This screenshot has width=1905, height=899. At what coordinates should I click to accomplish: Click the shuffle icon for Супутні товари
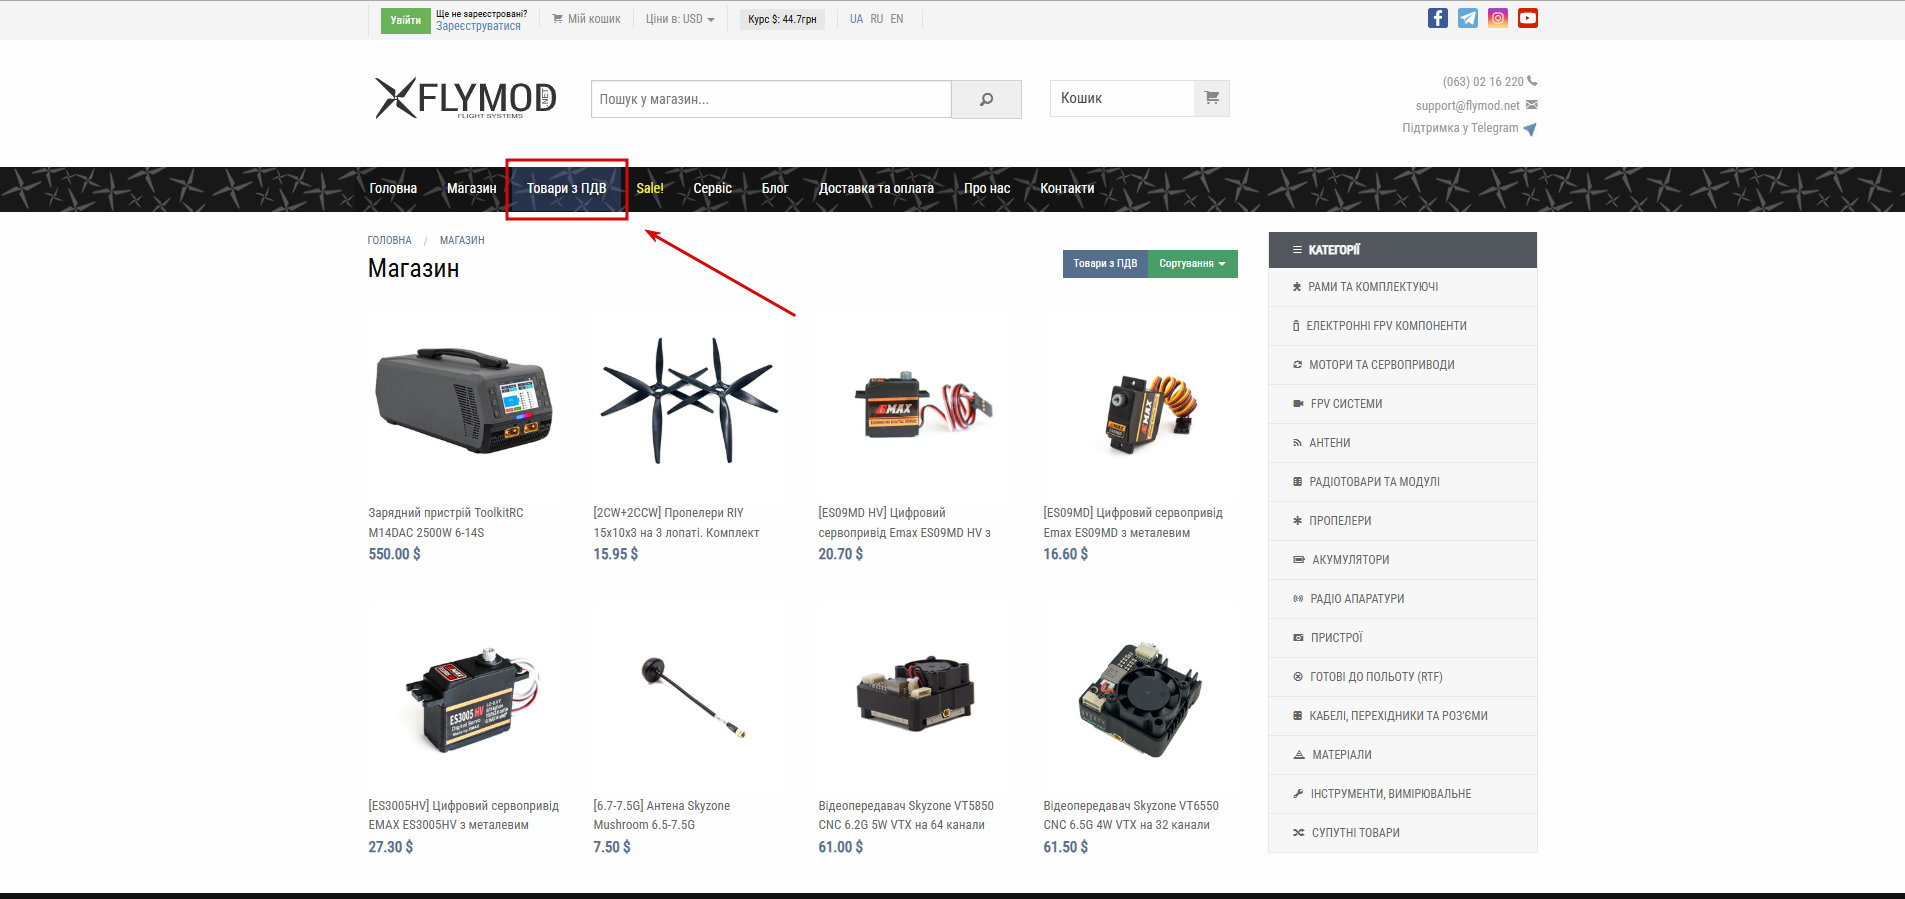(x=1298, y=833)
